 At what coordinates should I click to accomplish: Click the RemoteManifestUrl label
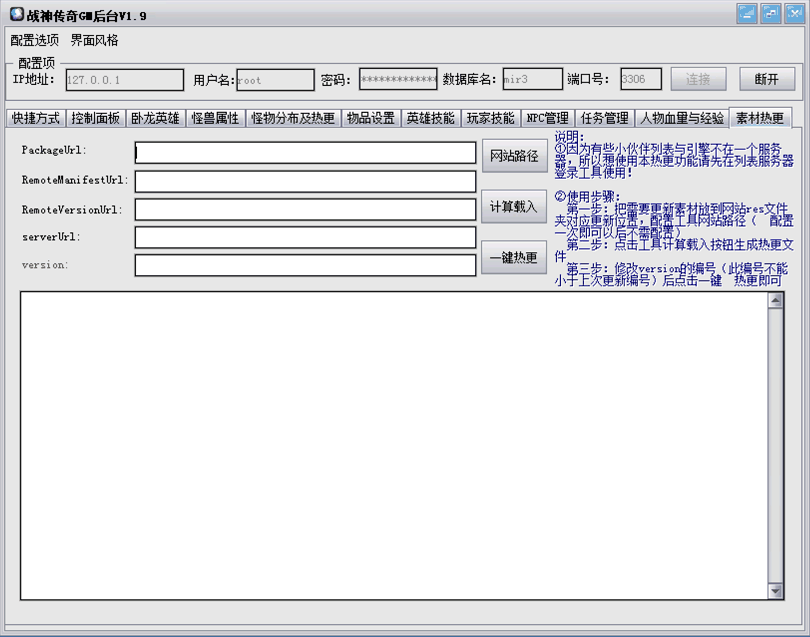click(x=75, y=180)
